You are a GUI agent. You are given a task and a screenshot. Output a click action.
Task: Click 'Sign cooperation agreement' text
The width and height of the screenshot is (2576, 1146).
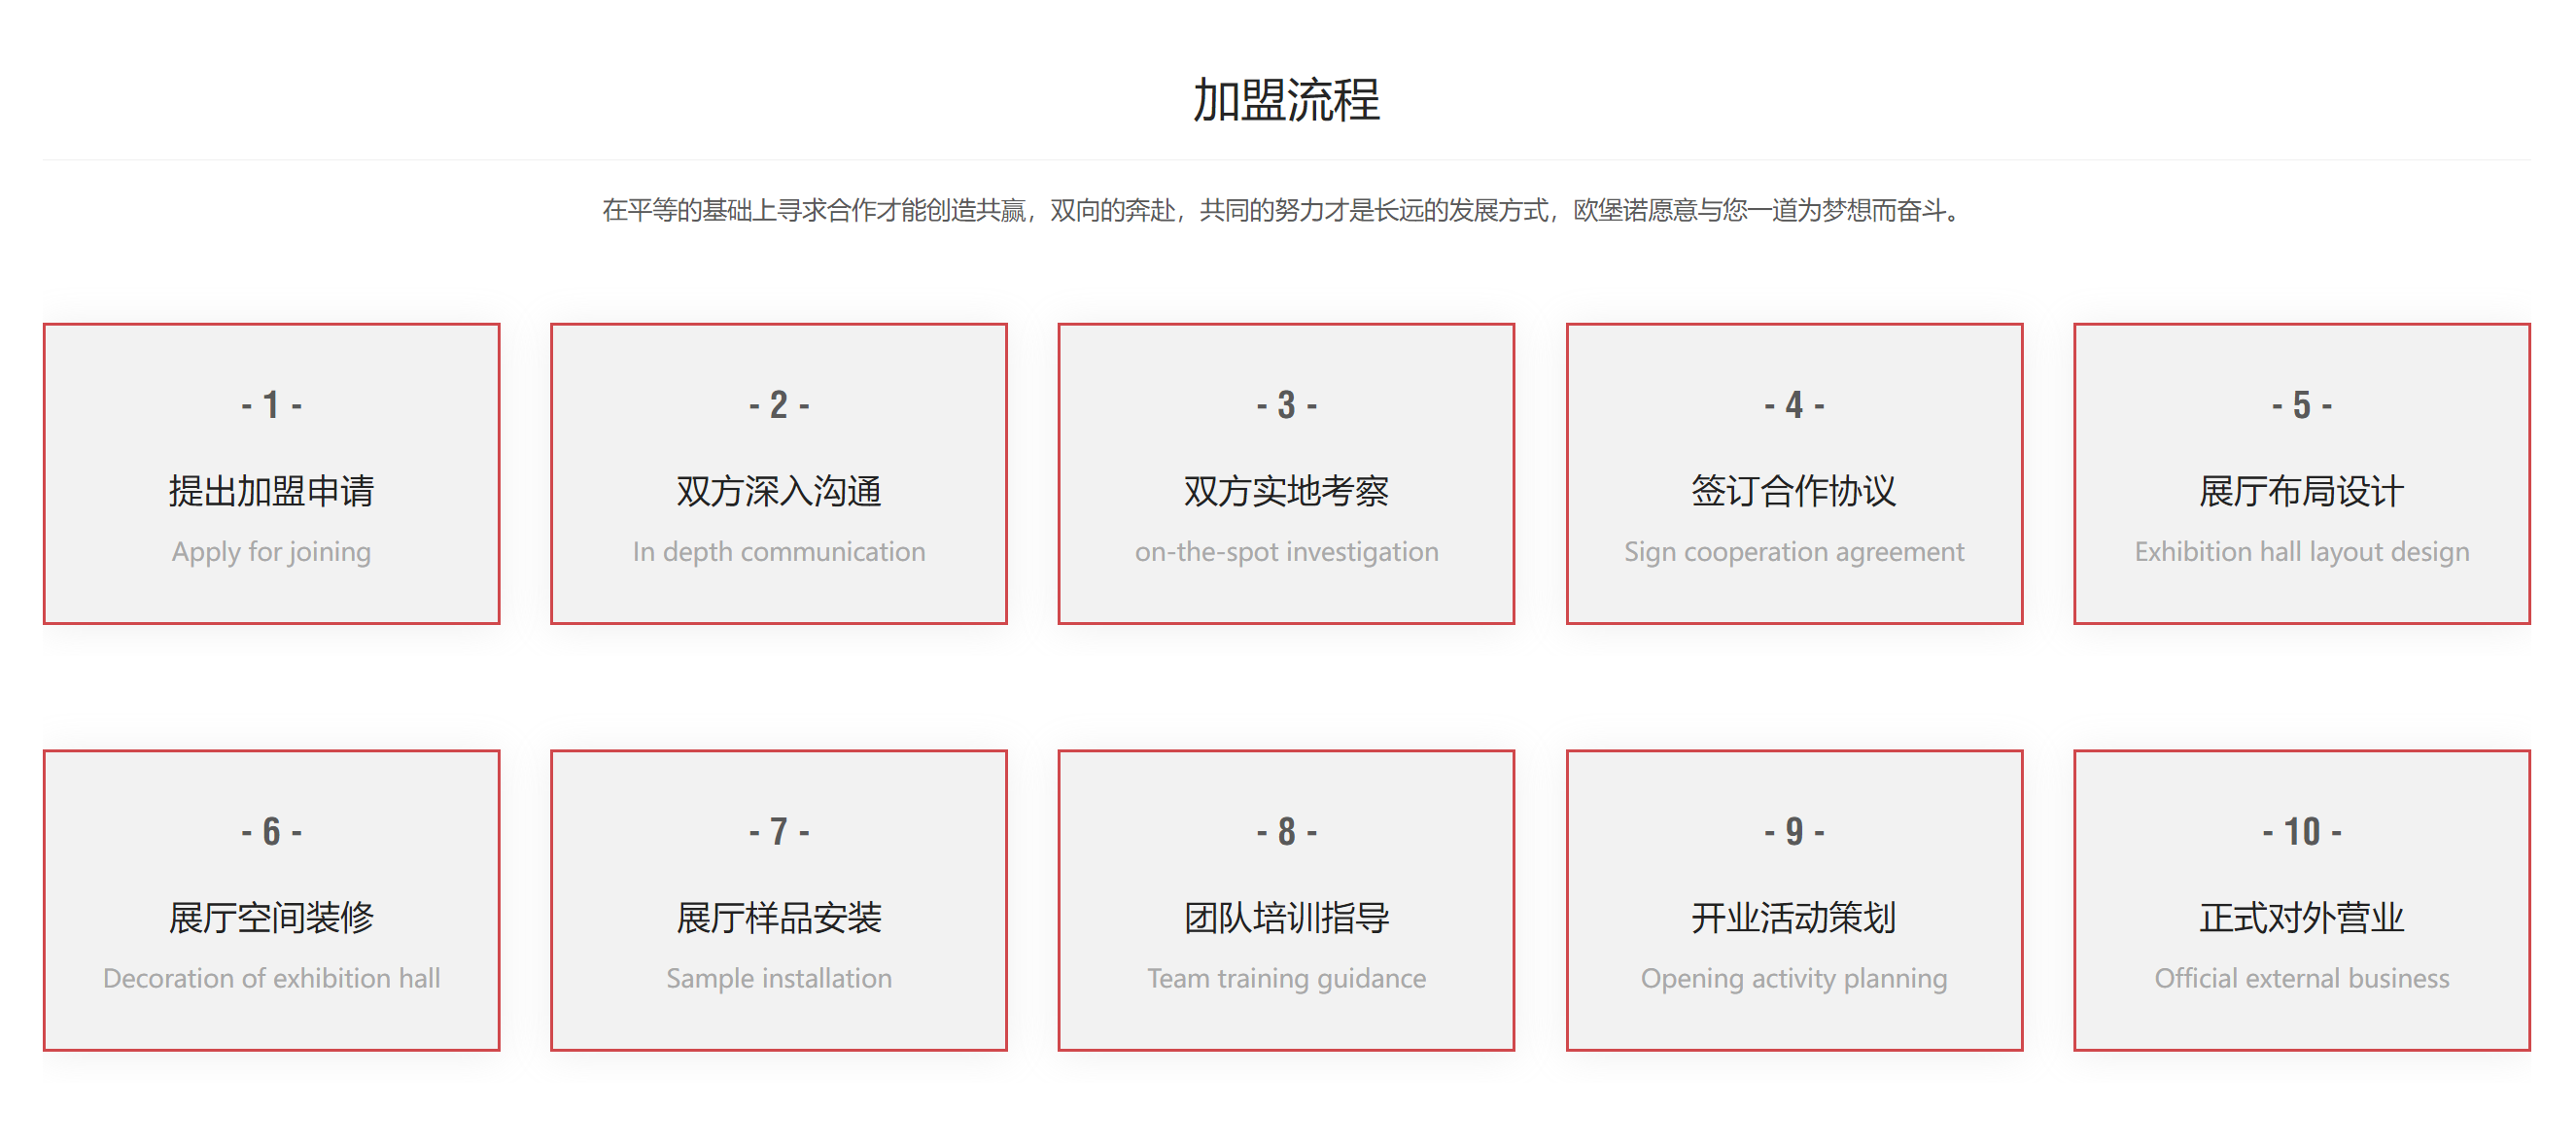(x=1794, y=552)
